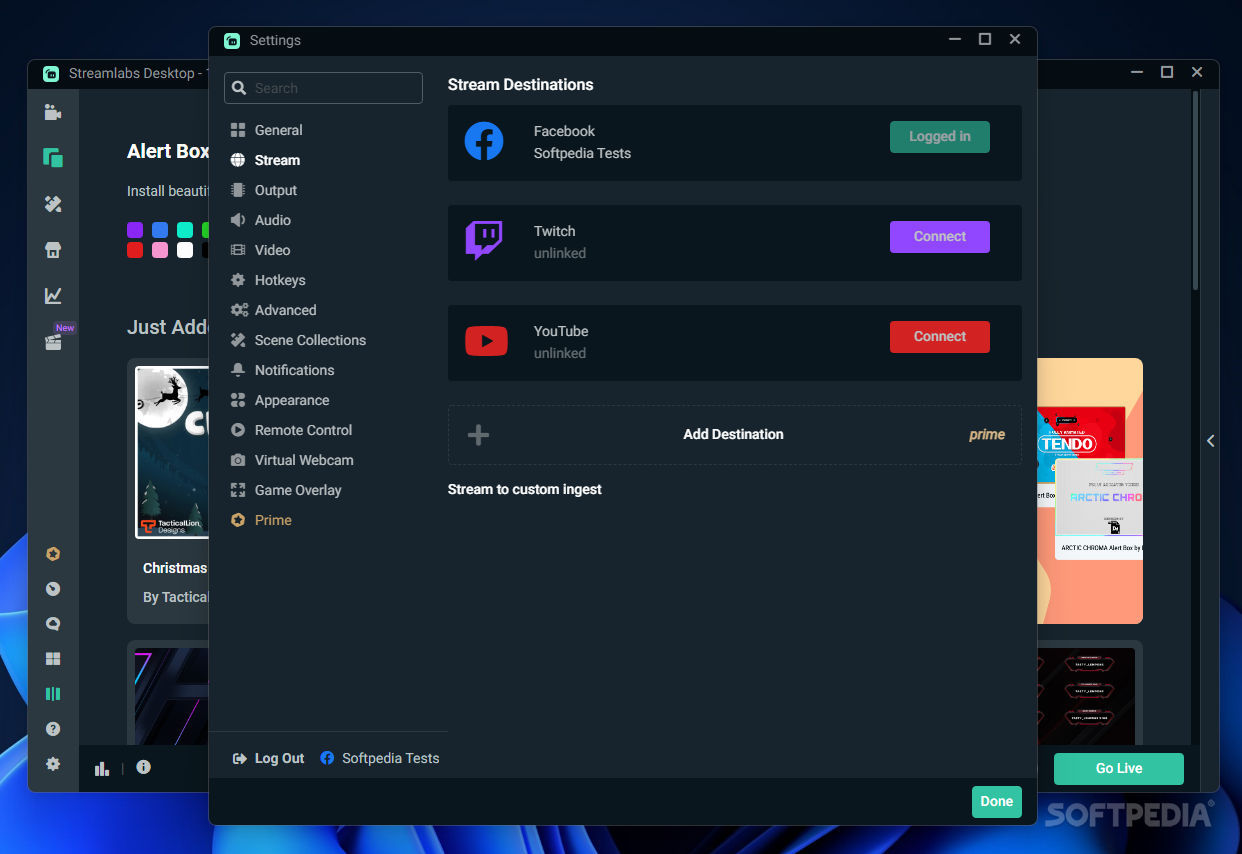Screen dimensions: 1242x854
Task: Connect the Twitch account
Action: 940,237
